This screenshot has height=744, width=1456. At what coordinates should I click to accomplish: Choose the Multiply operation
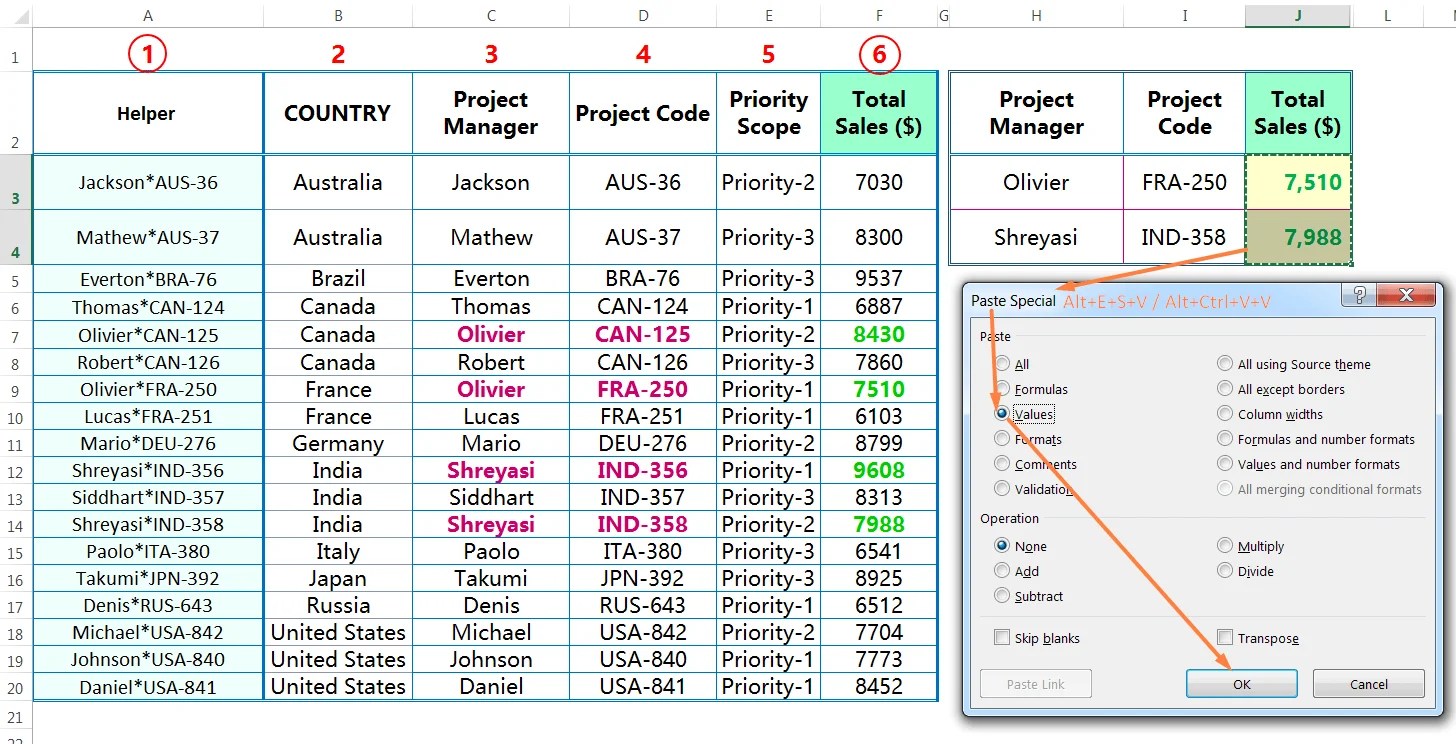tap(1224, 545)
